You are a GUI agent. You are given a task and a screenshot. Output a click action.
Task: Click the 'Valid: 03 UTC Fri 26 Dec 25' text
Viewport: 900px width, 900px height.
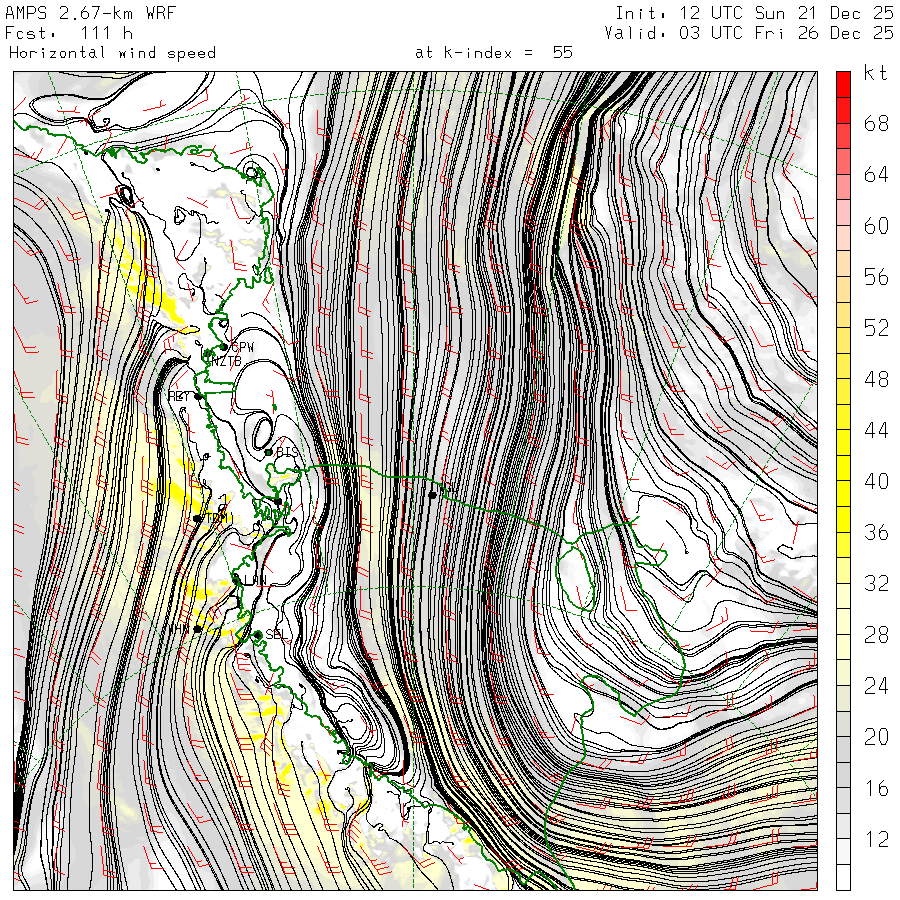tap(749, 33)
